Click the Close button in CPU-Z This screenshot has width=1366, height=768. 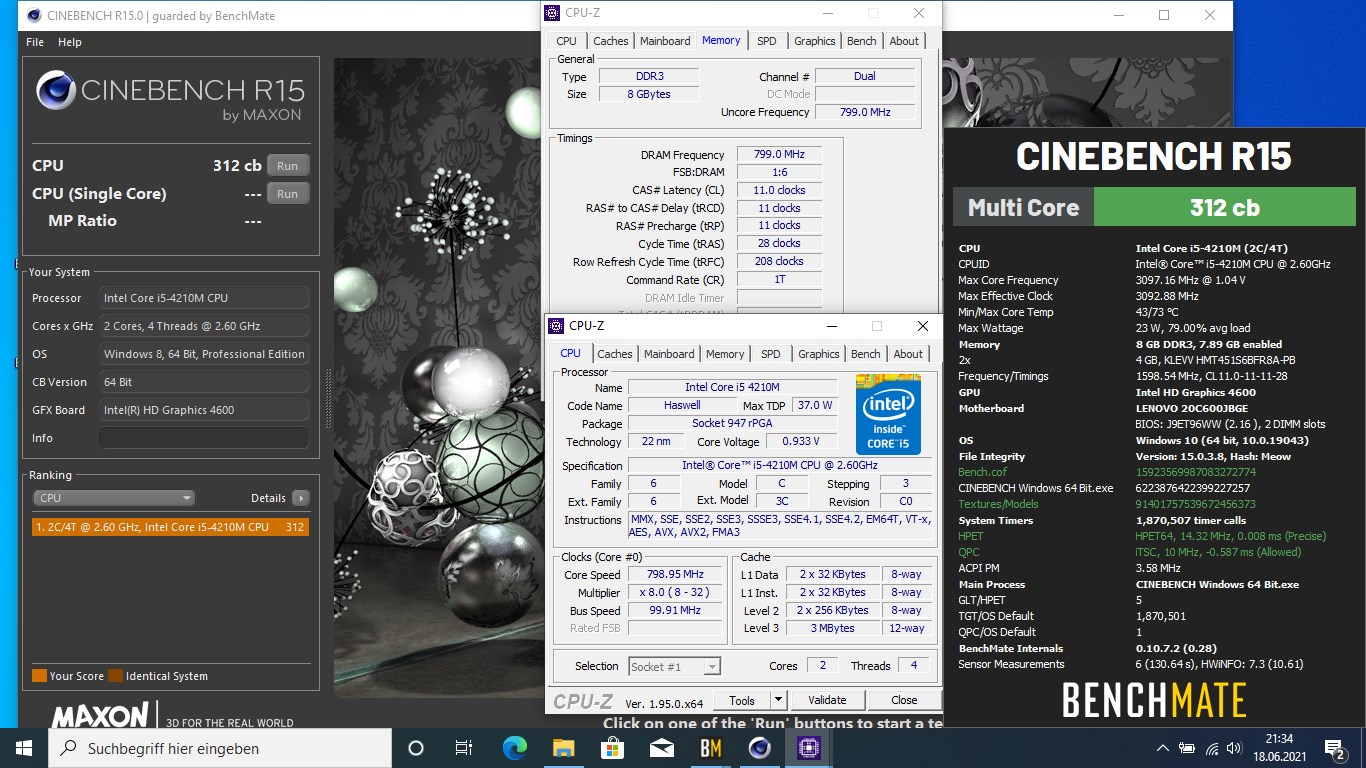(904, 700)
